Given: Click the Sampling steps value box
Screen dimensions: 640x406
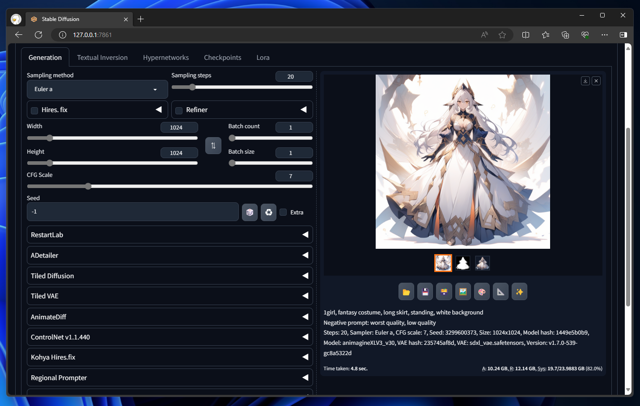Looking at the screenshot, I should coord(294,77).
